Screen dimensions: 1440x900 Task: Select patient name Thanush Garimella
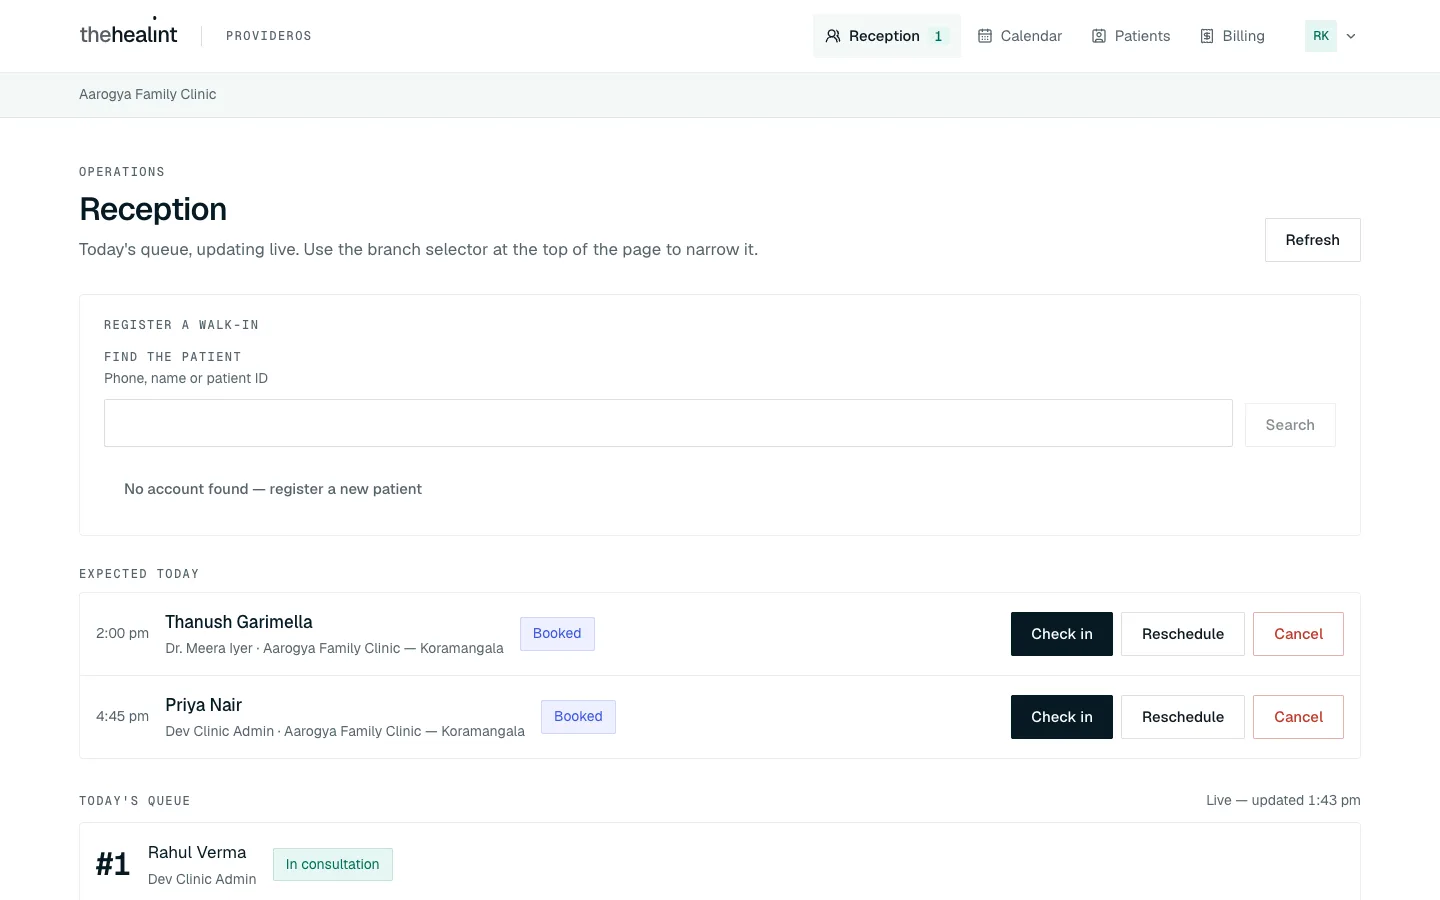coord(239,622)
